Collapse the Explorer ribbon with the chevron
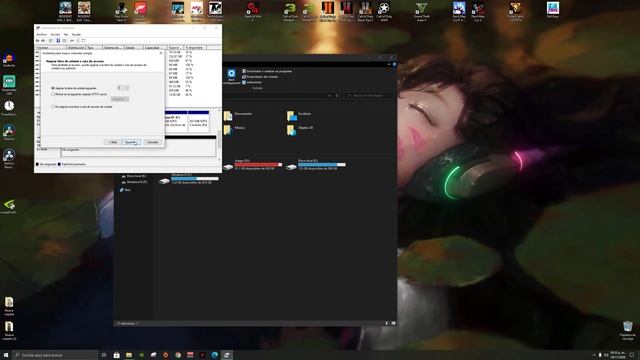Image resolution: width=640 pixels, height=360 pixels. click(389, 64)
